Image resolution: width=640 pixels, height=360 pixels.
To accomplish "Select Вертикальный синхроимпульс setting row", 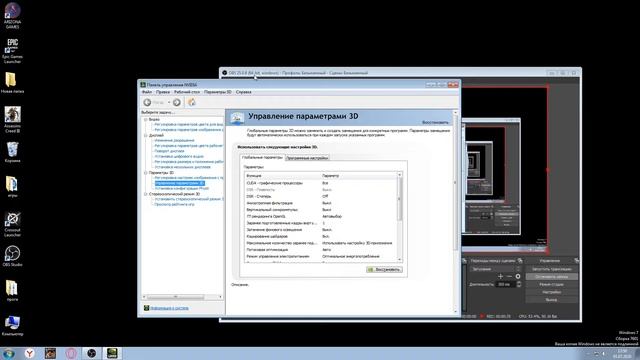I will pyautogui.click(x=320, y=210).
